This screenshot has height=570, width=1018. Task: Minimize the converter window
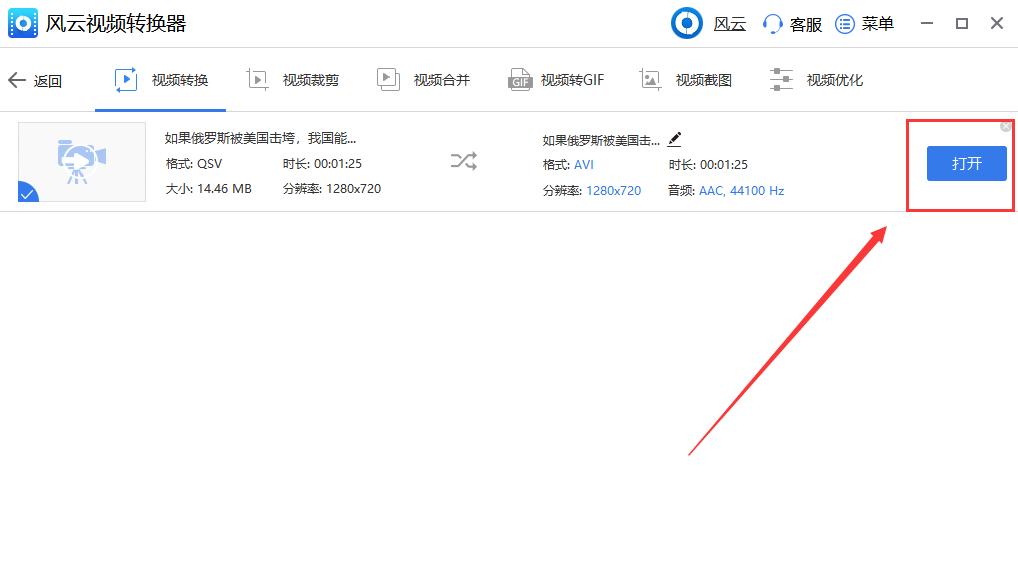click(926, 23)
